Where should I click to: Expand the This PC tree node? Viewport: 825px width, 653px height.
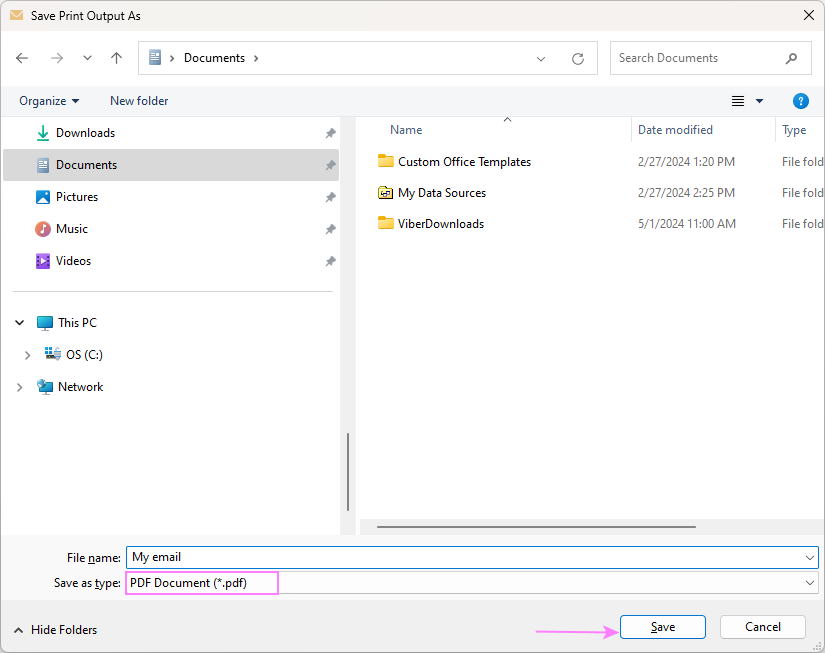[19, 322]
